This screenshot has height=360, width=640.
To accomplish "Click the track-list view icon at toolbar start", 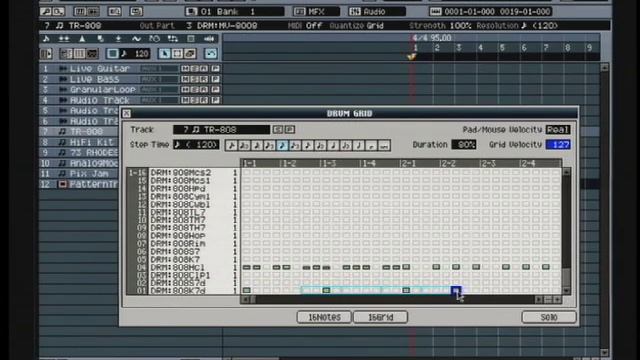I will 46,53.
